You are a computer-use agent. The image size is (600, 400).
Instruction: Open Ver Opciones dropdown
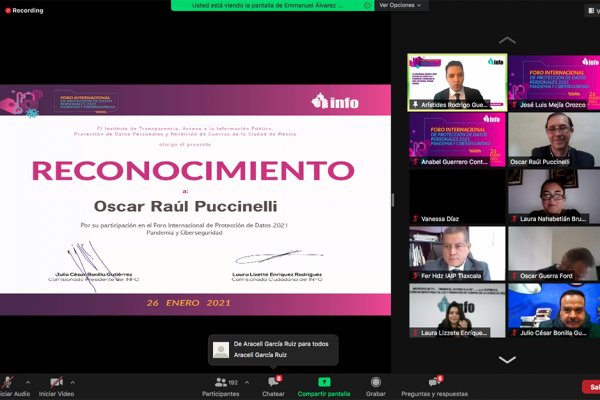[x=400, y=5]
